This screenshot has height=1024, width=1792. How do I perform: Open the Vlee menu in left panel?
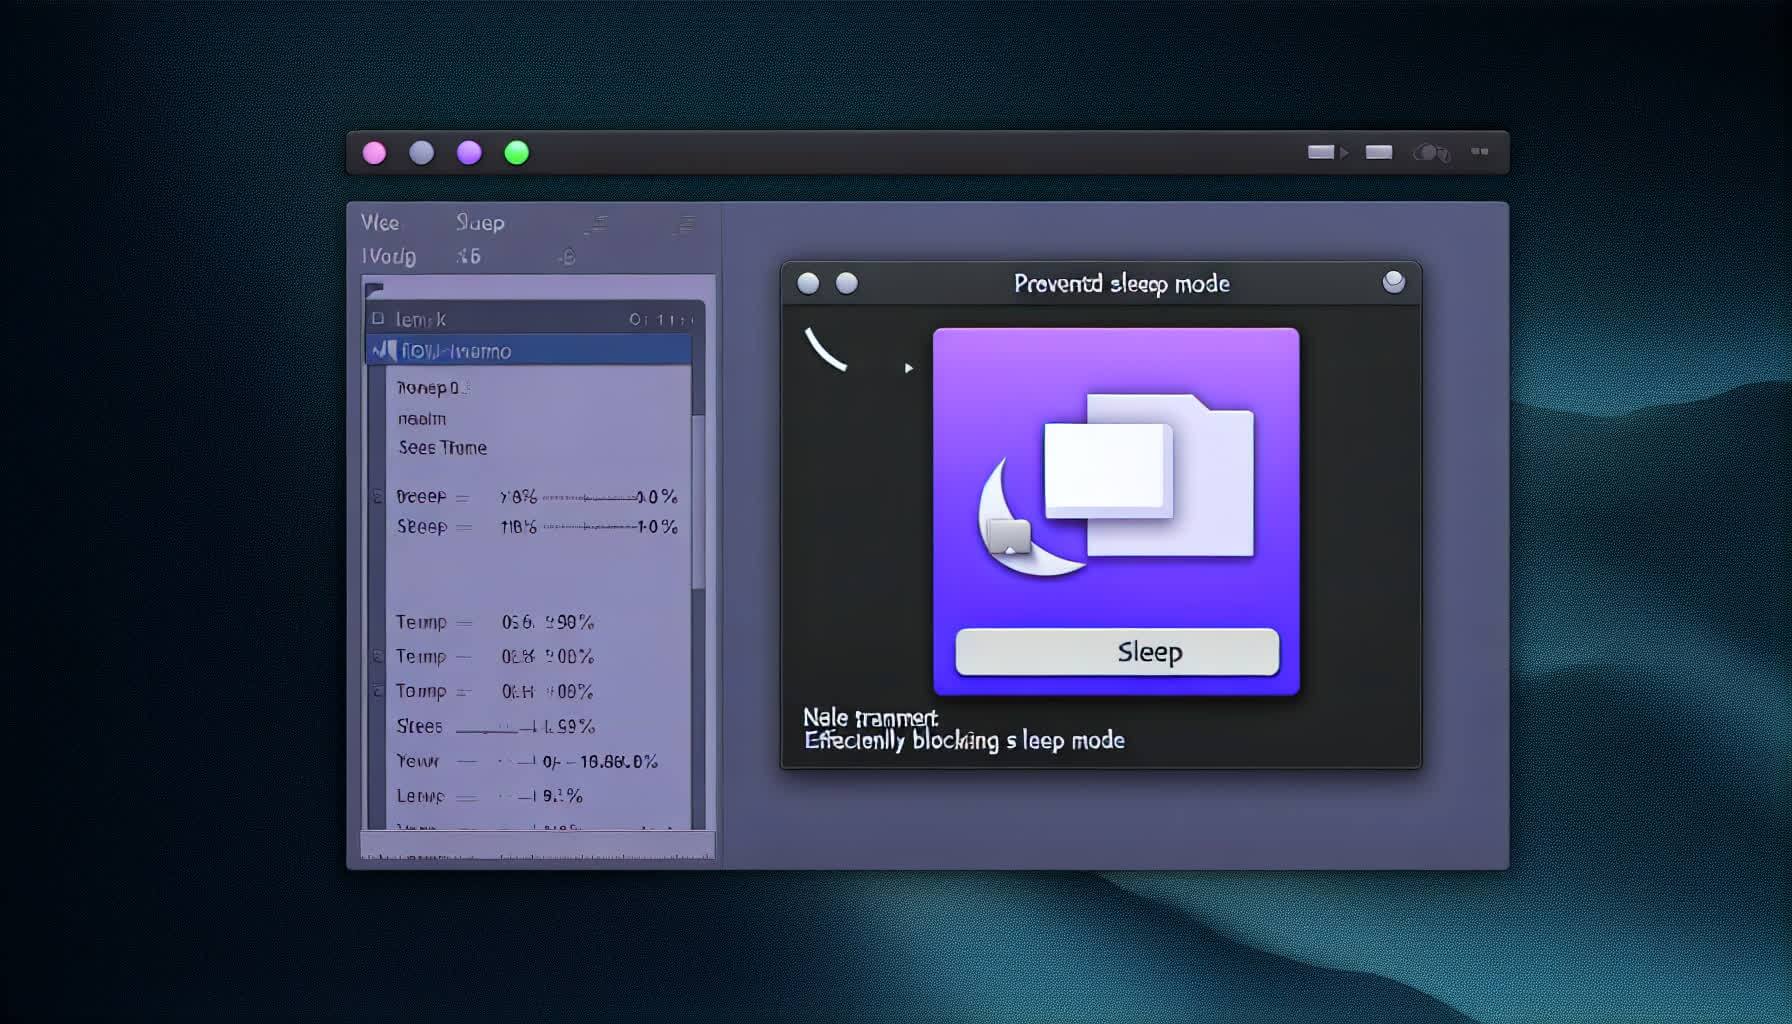point(380,223)
